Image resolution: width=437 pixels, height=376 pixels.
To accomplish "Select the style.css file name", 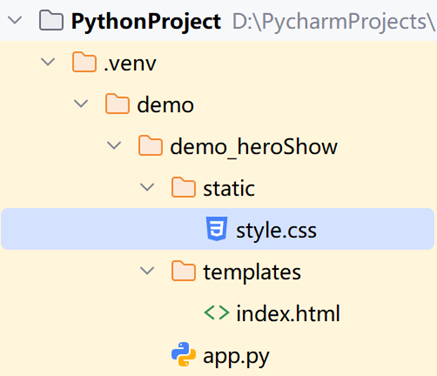I will [276, 231].
